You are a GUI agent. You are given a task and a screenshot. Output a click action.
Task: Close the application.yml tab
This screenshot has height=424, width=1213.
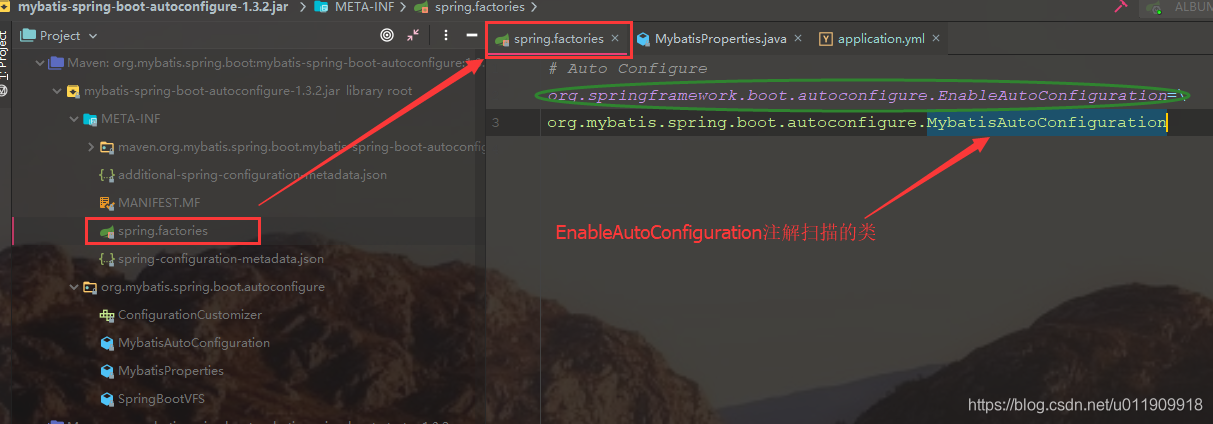(x=936, y=39)
